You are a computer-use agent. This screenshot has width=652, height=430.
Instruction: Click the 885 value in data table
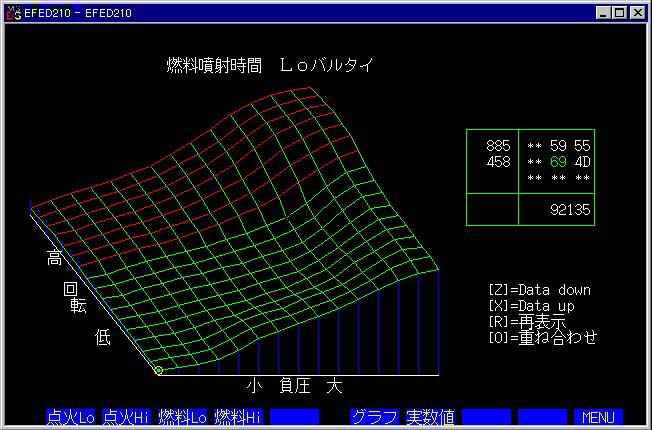498,146
